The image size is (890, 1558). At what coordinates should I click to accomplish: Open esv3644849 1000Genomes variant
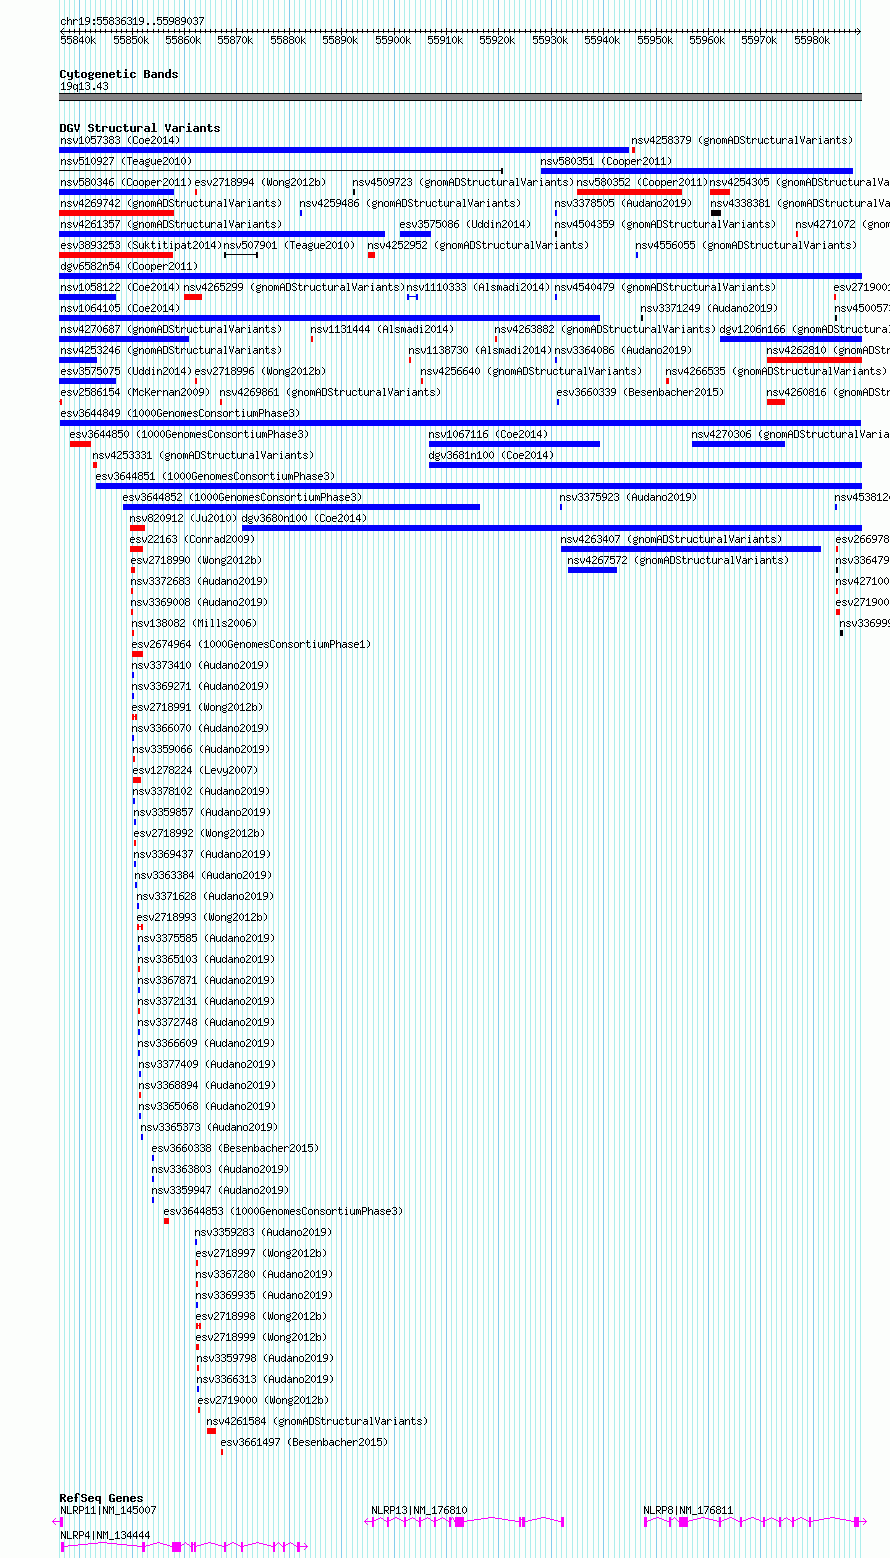[x=180, y=413]
